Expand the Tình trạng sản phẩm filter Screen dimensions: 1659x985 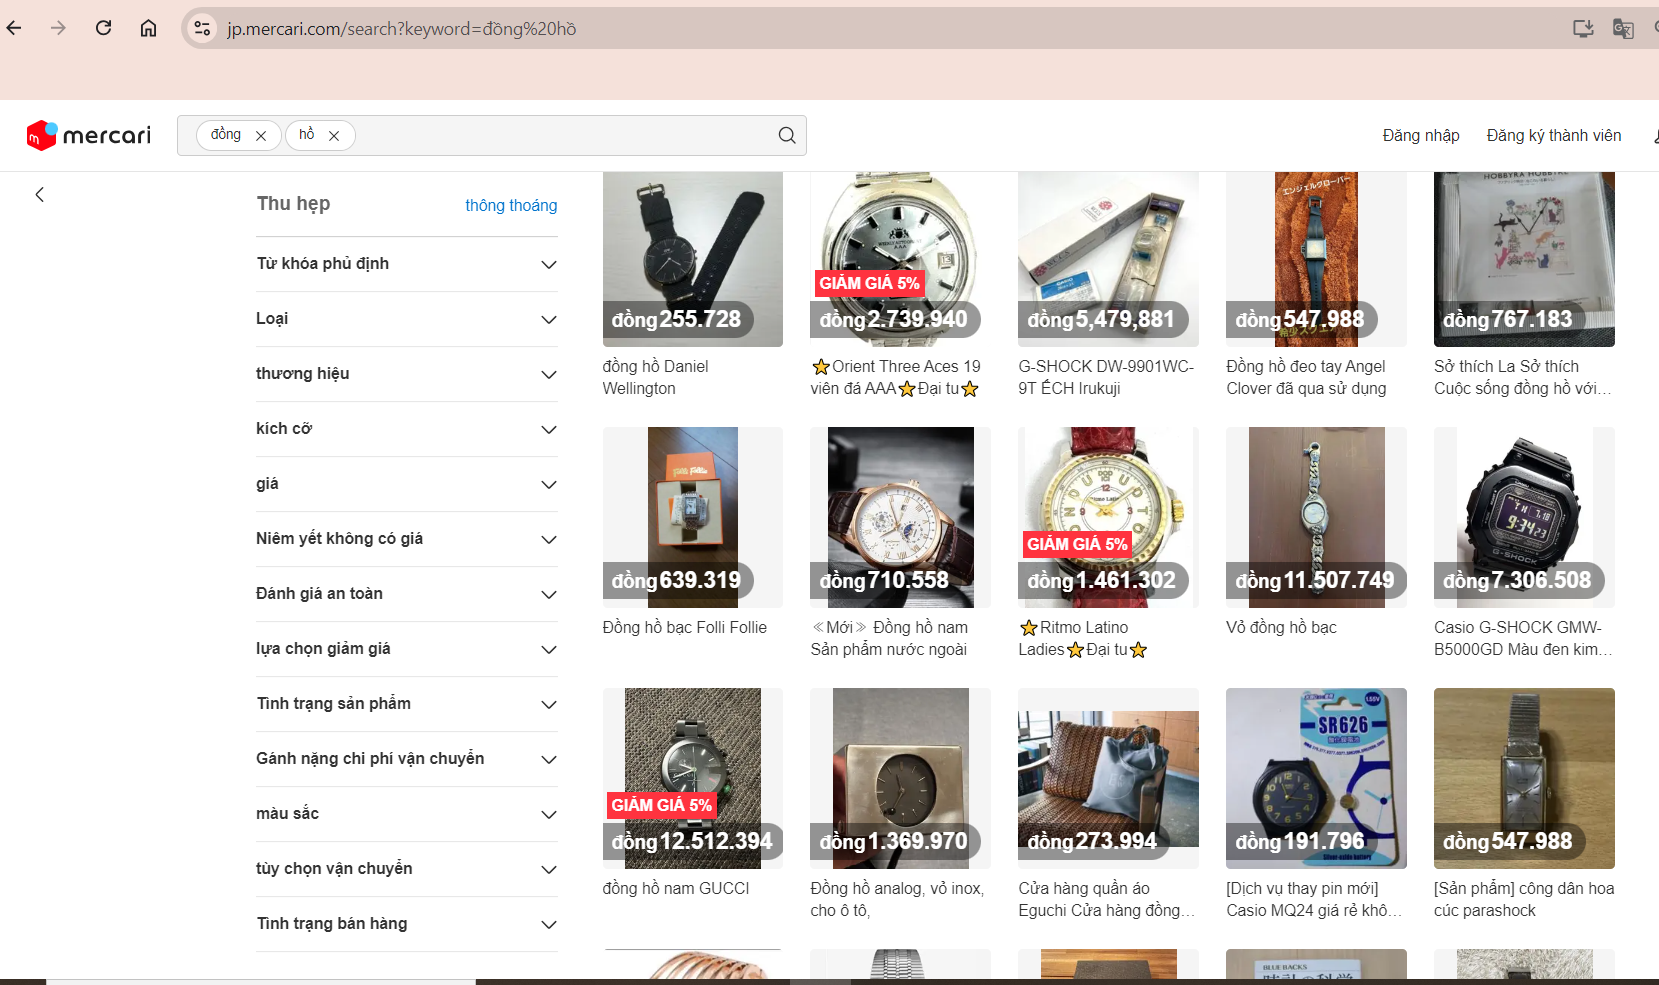(407, 704)
